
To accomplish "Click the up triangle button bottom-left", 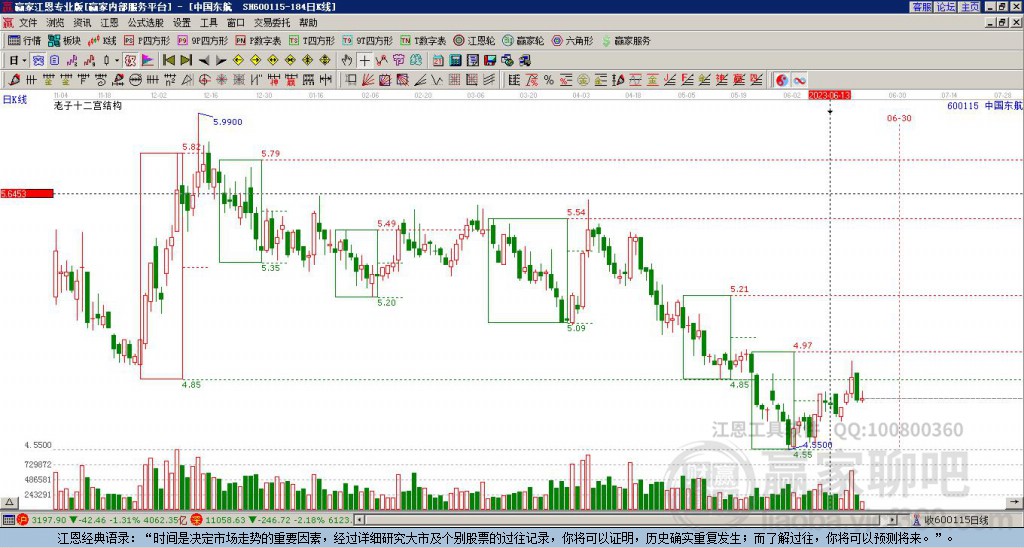I will point(9,502).
